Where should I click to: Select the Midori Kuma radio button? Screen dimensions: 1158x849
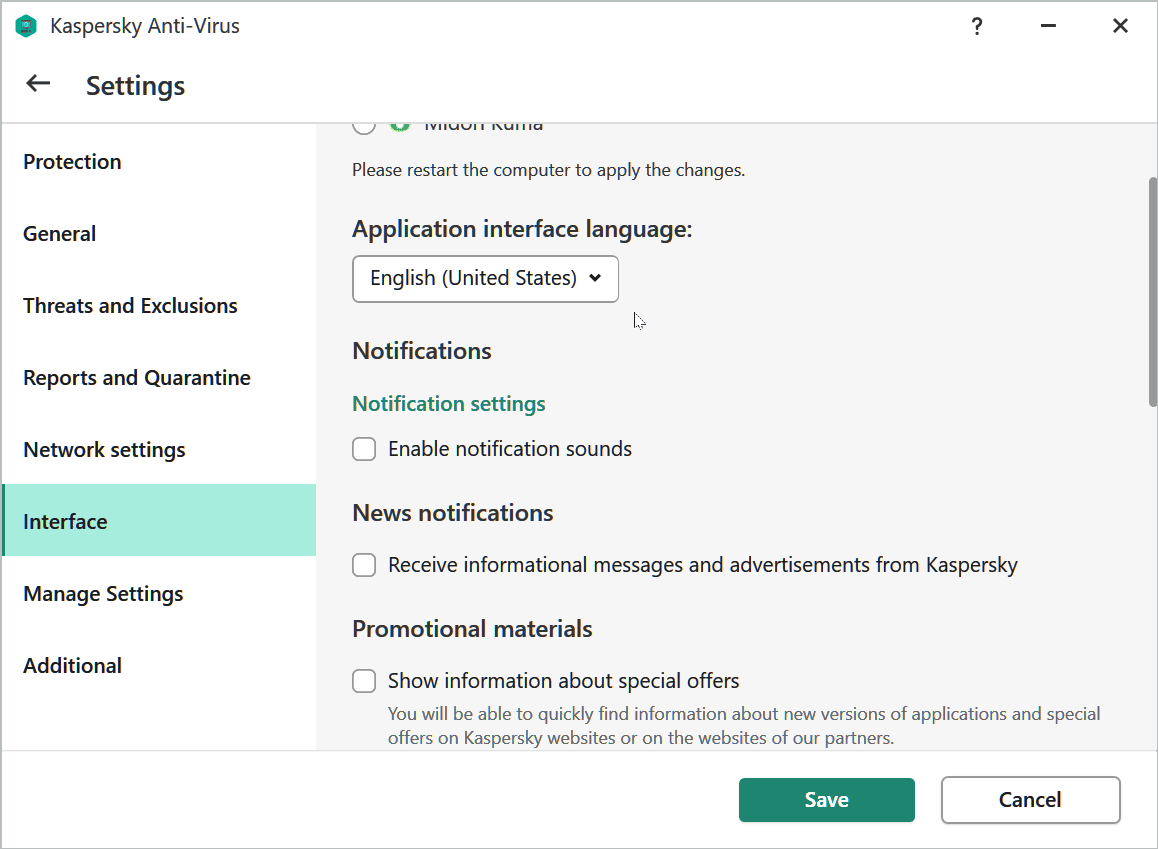click(364, 125)
